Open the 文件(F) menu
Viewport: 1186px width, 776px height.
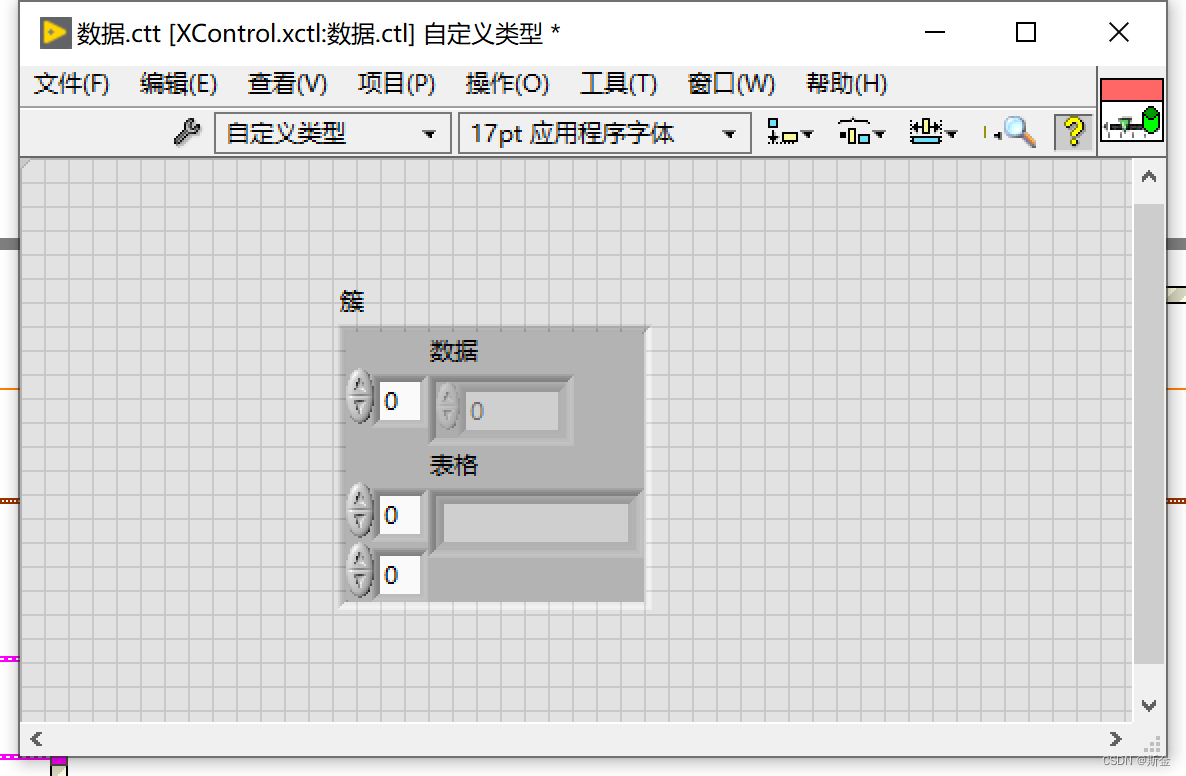tap(71, 84)
